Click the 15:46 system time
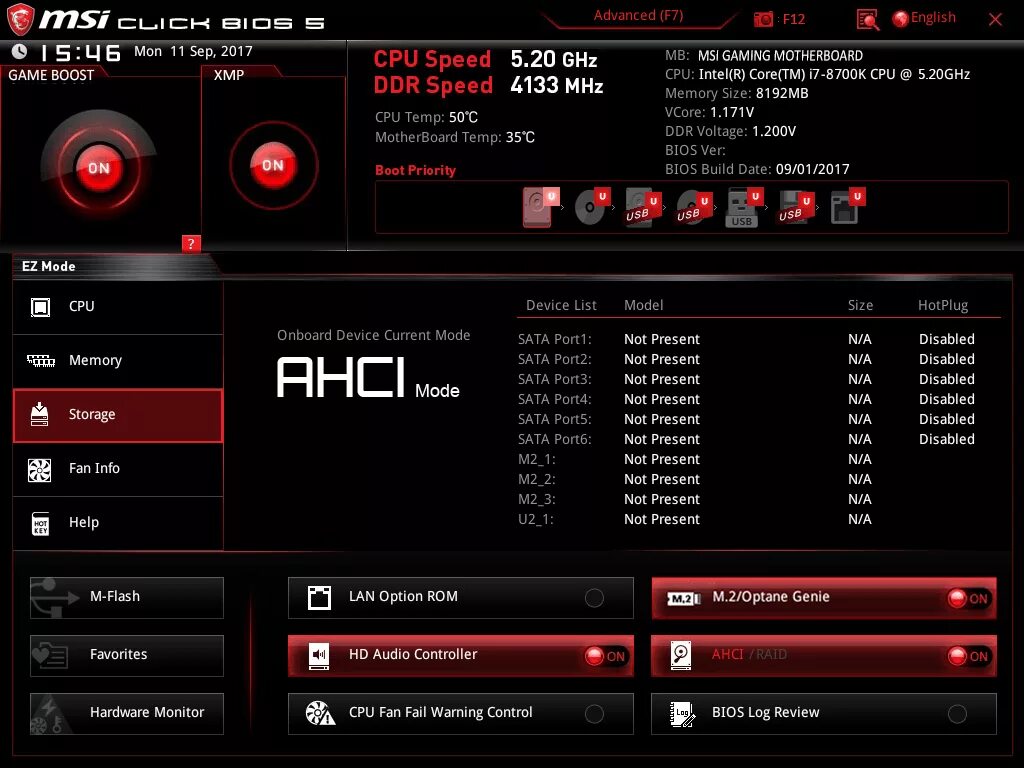 (80, 52)
